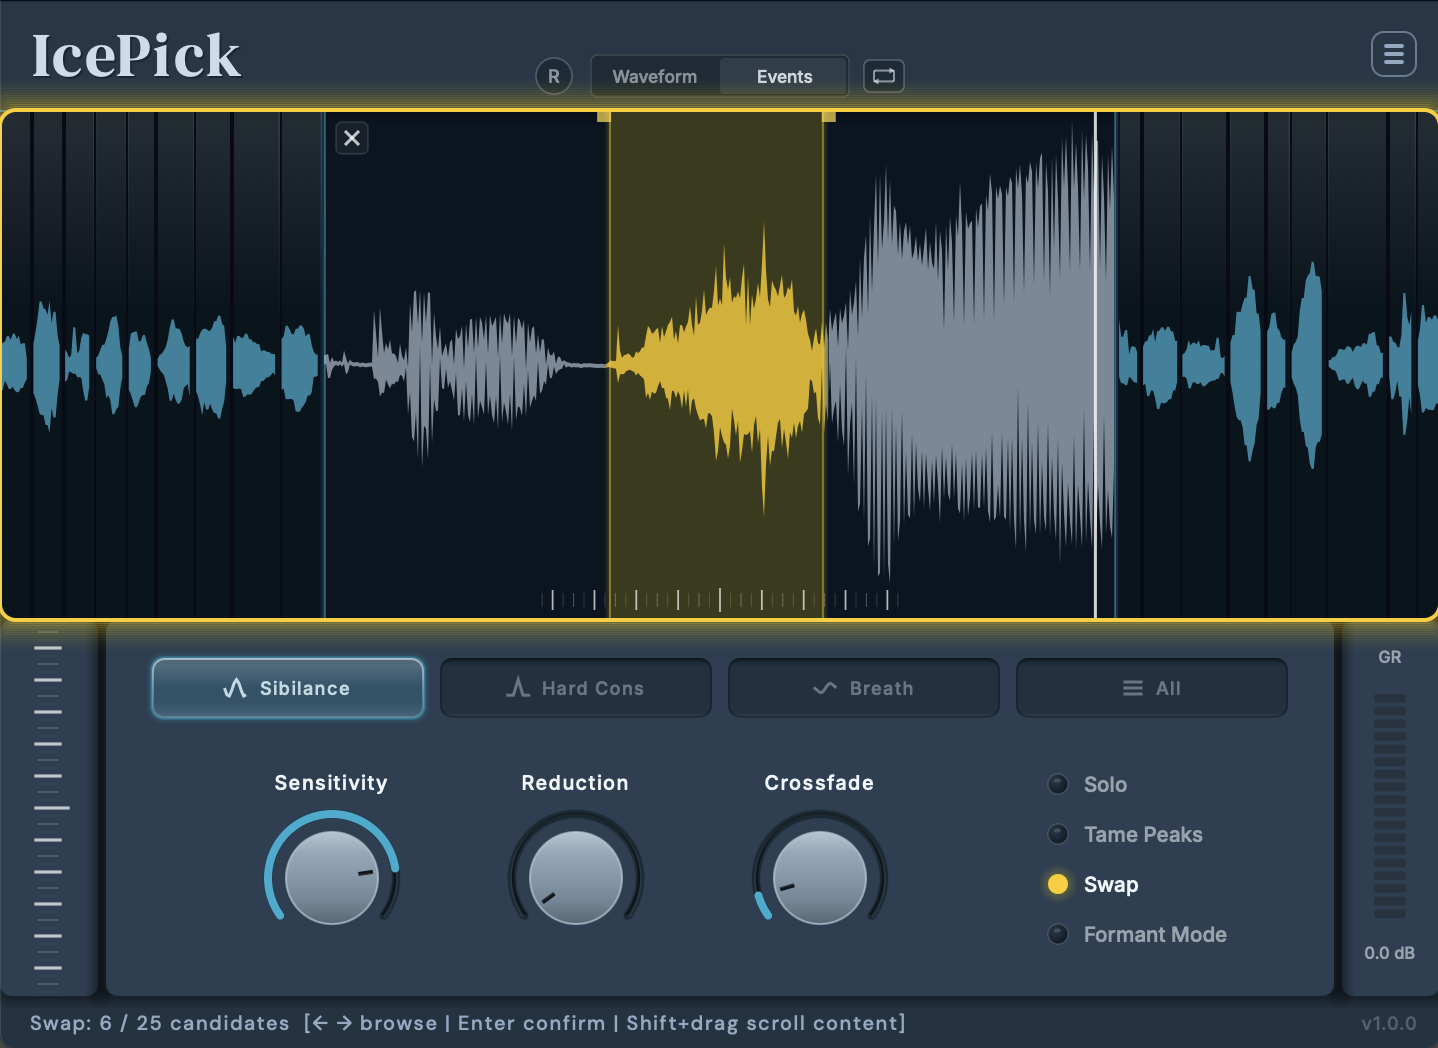This screenshot has width=1438, height=1048.
Task: Toggle the loop icon button
Action: coord(884,76)
